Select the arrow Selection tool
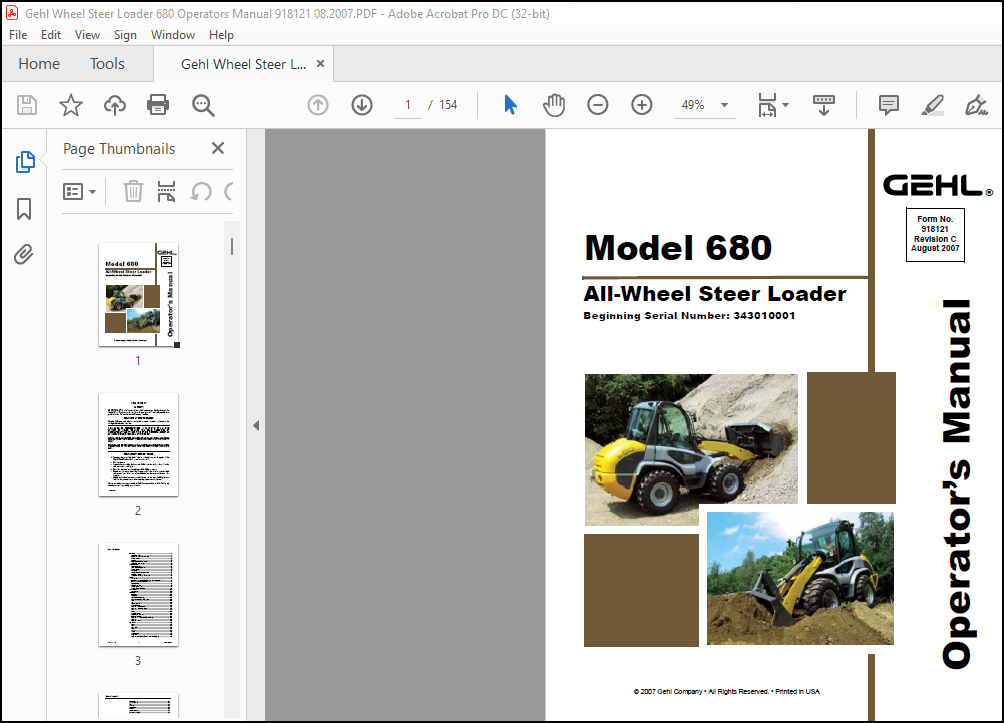This screenshot has width=1004, height=723. pyautogui.click(x=510, y=105)
